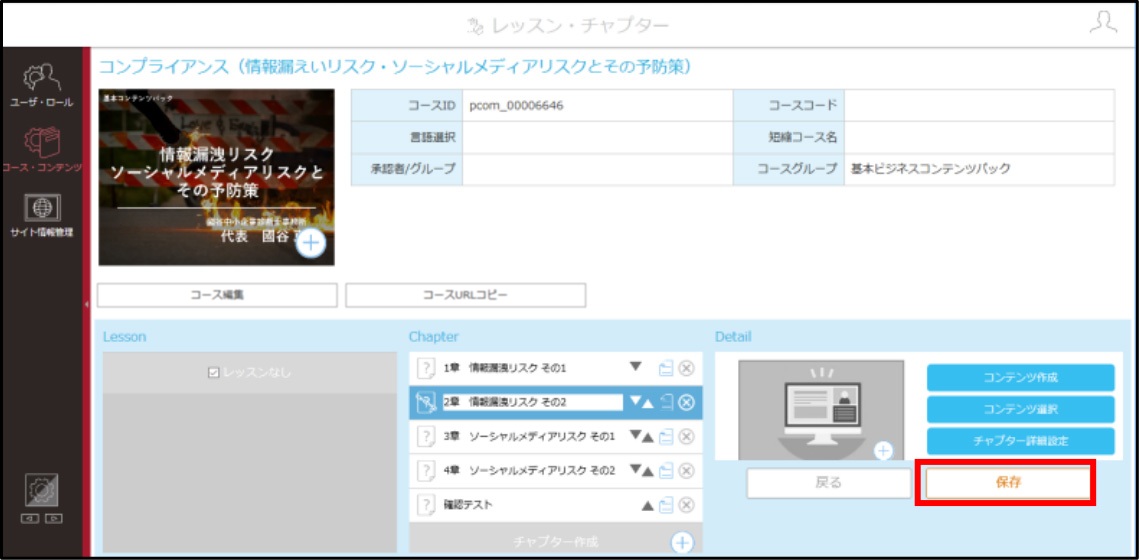
Task: Move 2章 chapter down with arrow
Action: click(635, 401)
